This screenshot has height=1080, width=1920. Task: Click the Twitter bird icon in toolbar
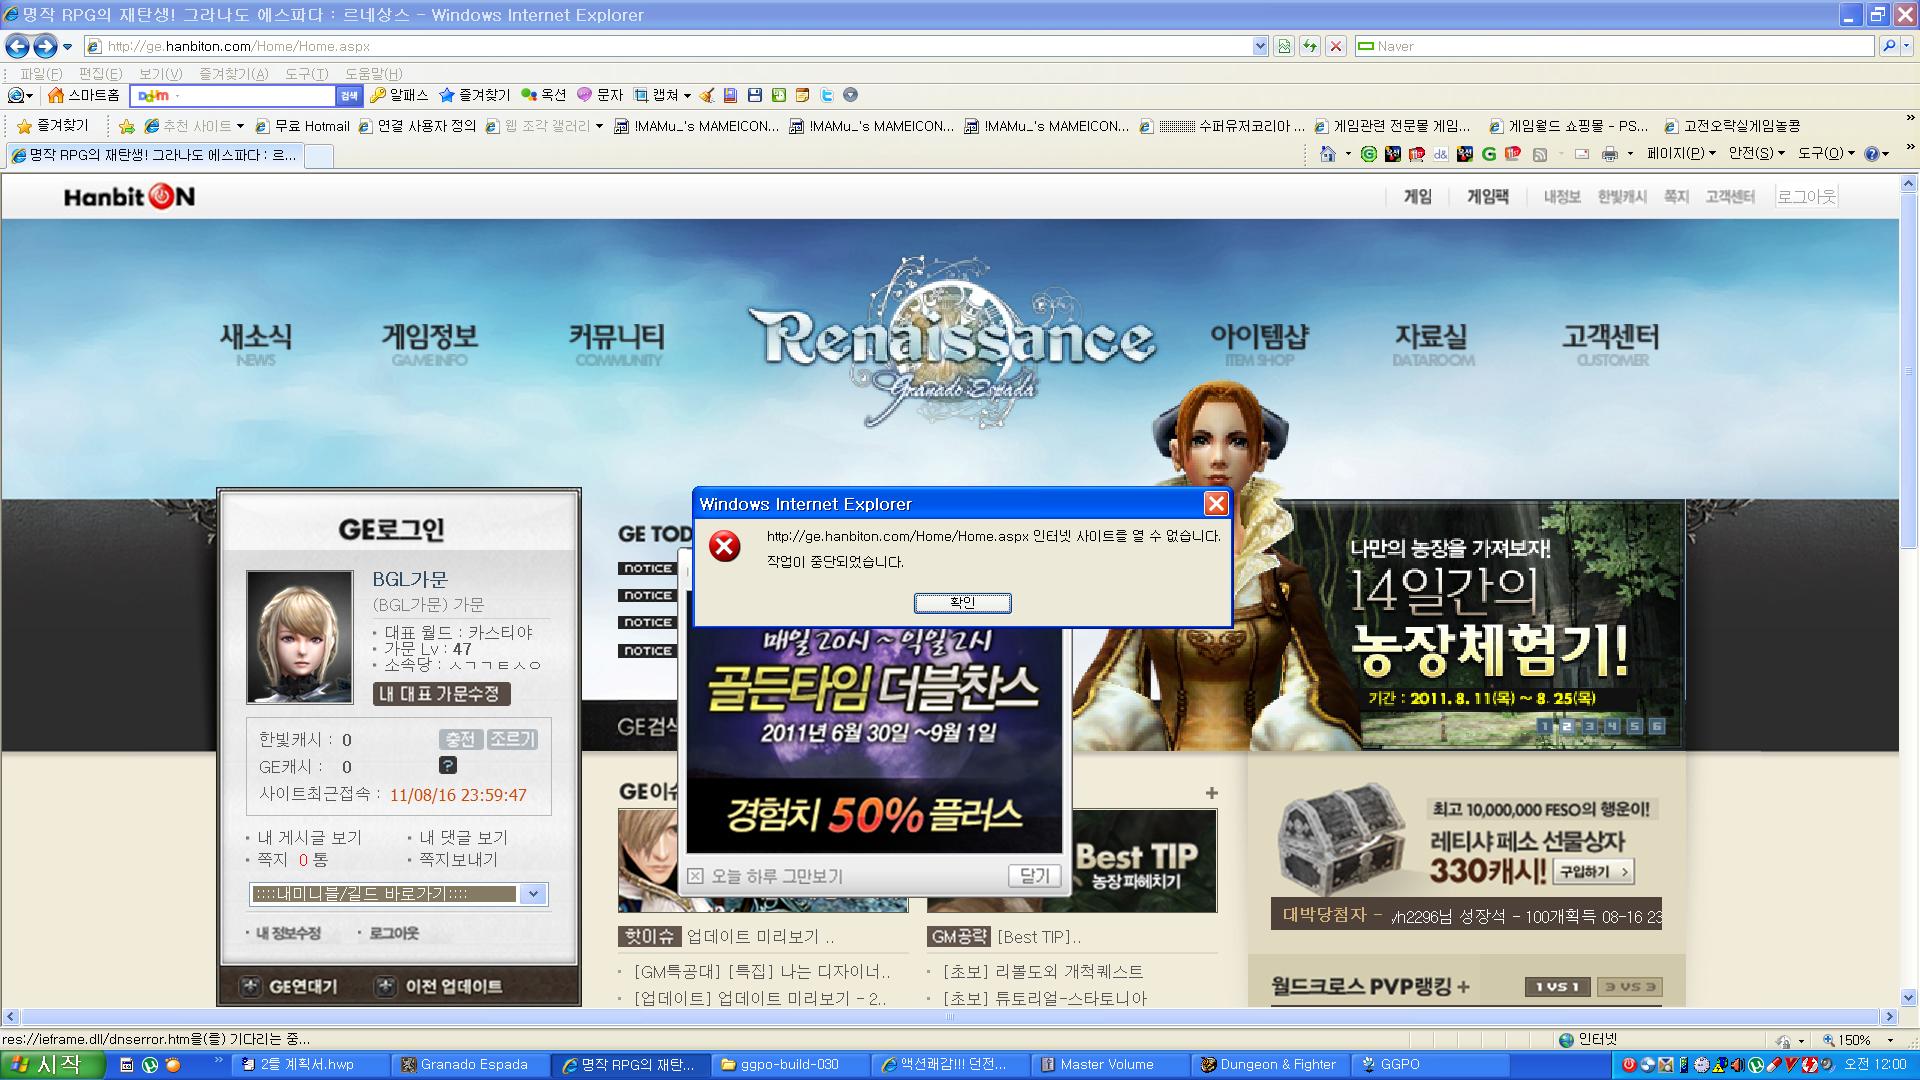pyautogui.click(x=826, y=95)
